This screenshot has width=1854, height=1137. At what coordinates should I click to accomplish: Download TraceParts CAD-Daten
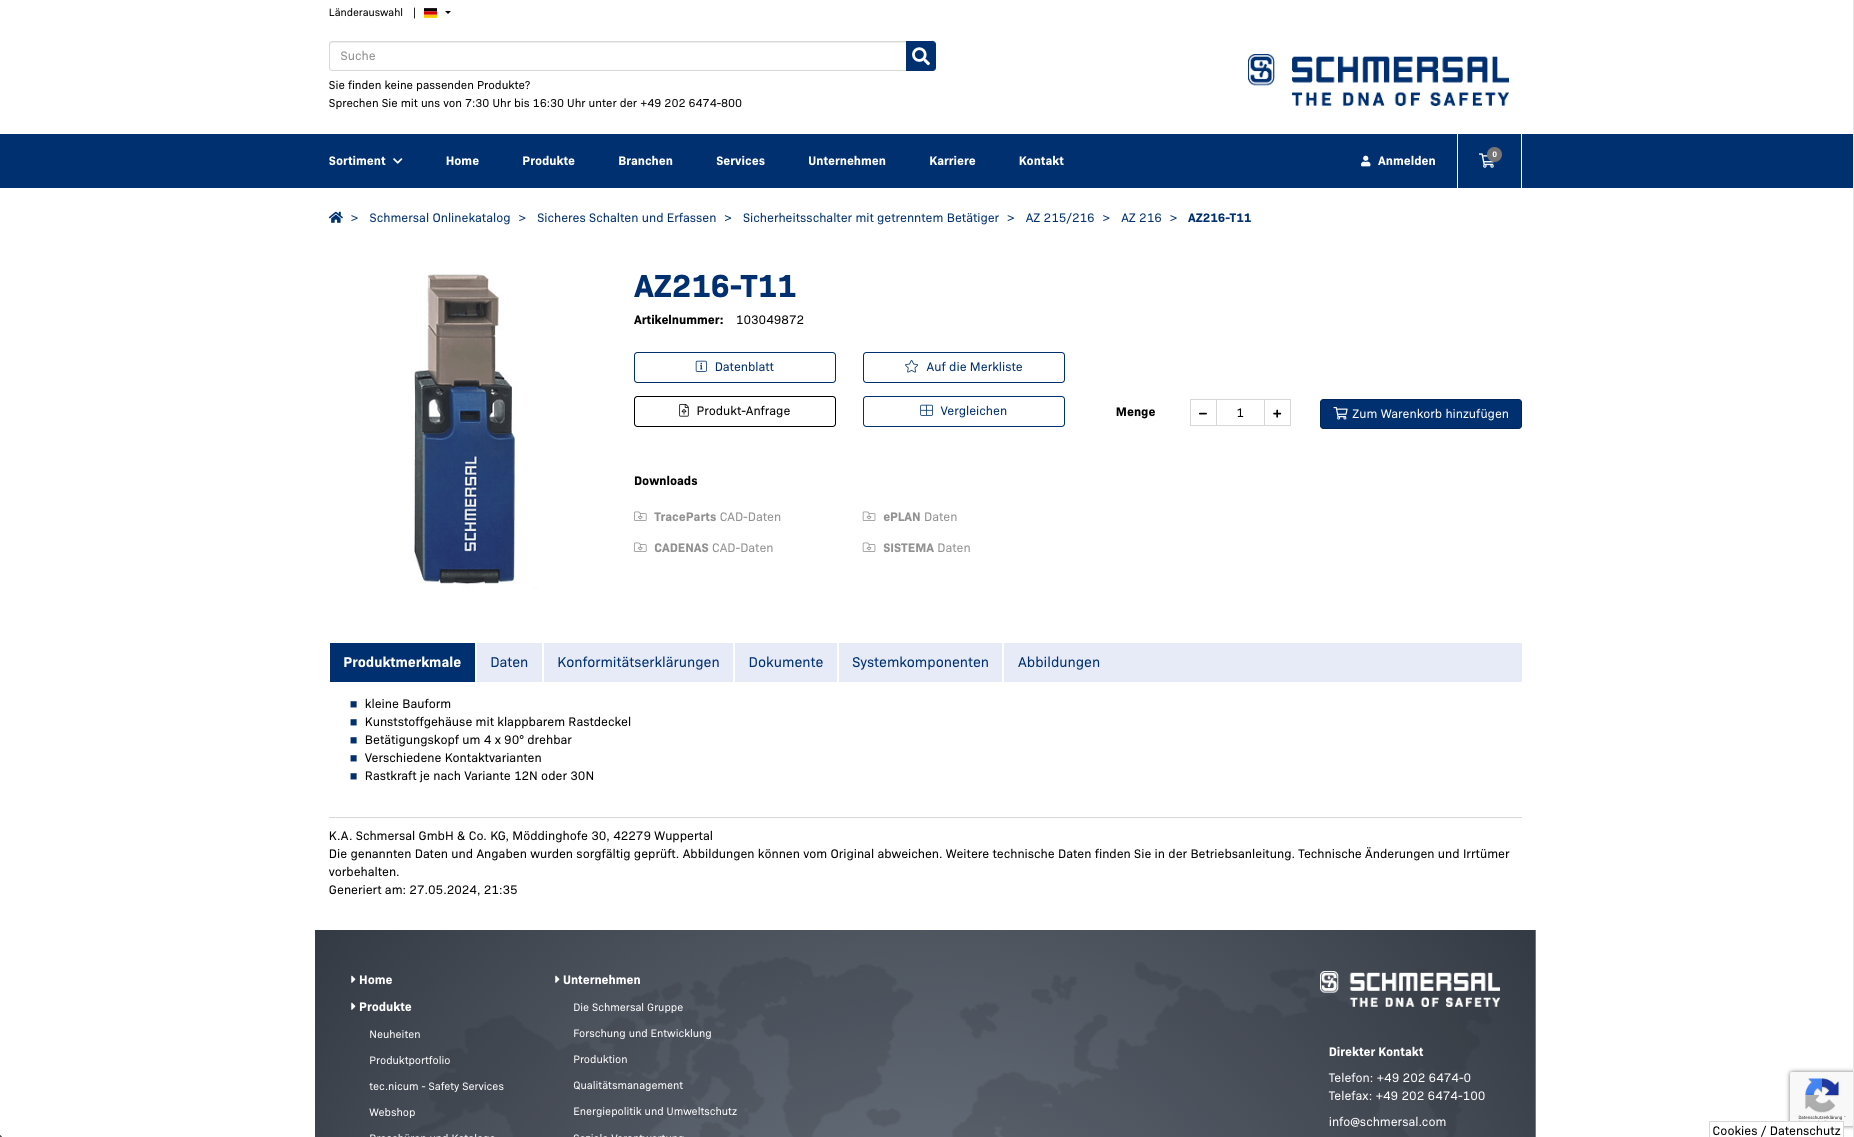[x=707, y=517]
